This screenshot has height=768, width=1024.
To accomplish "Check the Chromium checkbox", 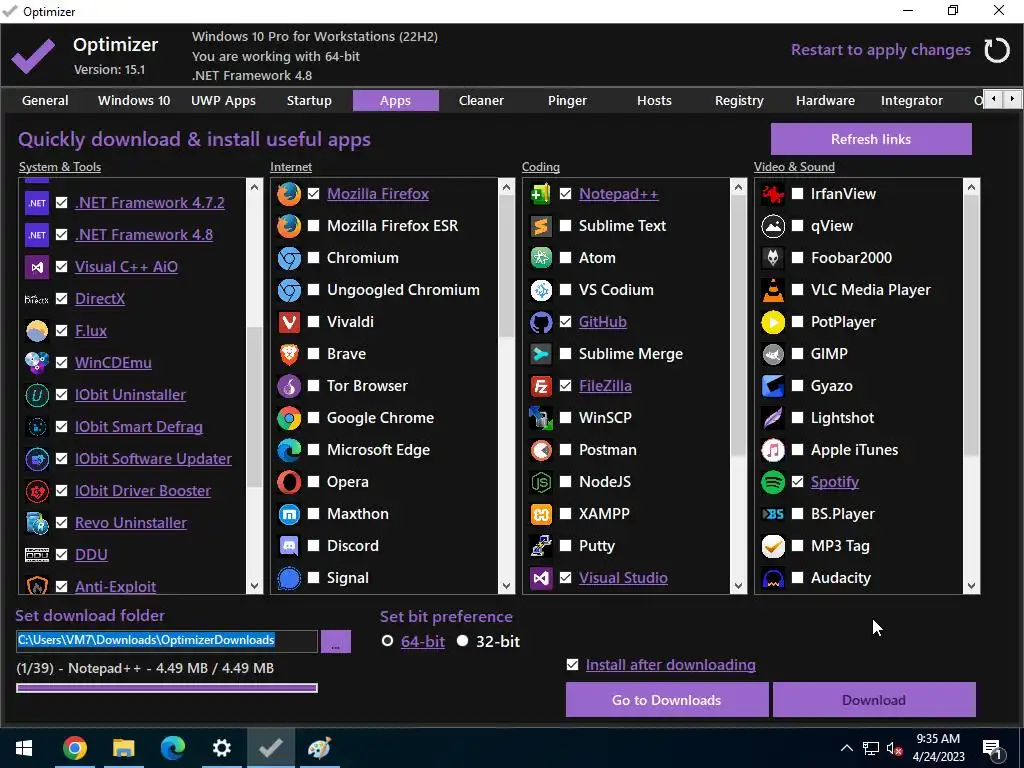I will point(313,258).
